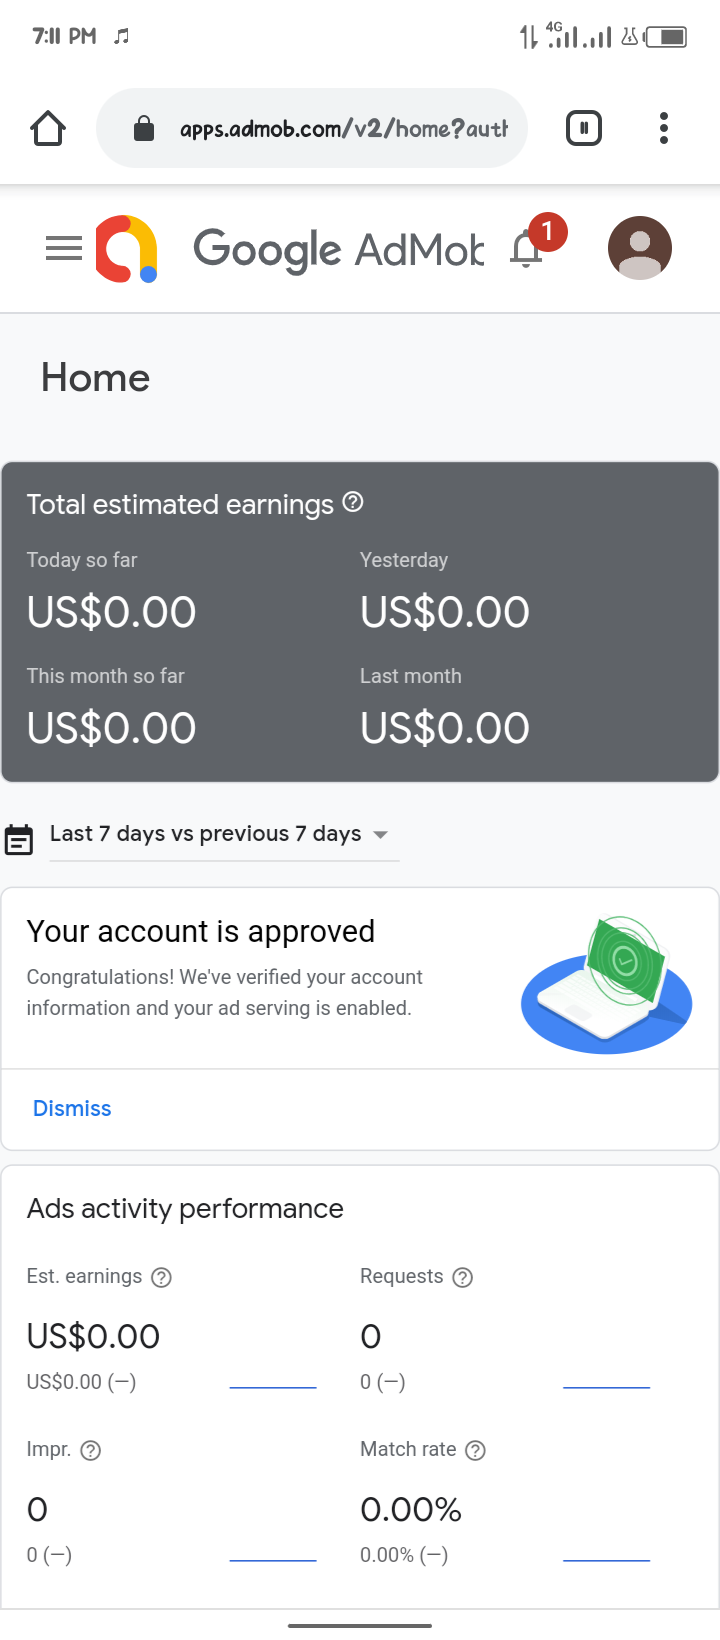The width and height of the screenshot is (720, 1640).
Task: Open the Google AdMob title link
Action: (x=338, y=248)
